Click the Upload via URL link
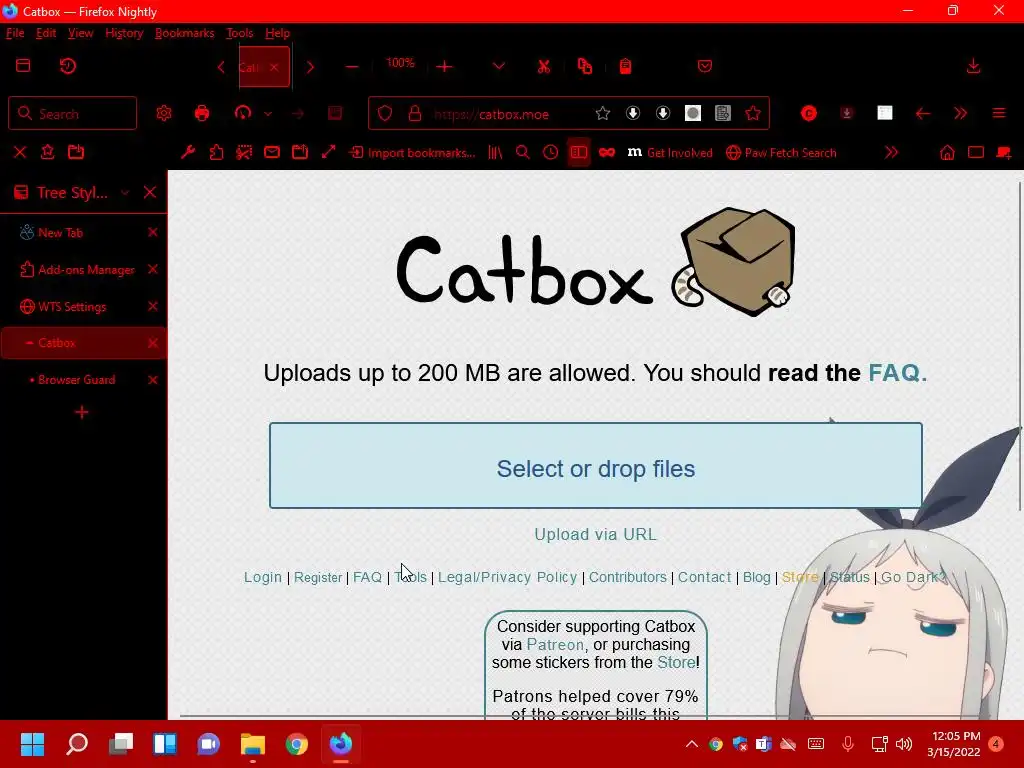 pyautogui.click(x=596, y=534)
